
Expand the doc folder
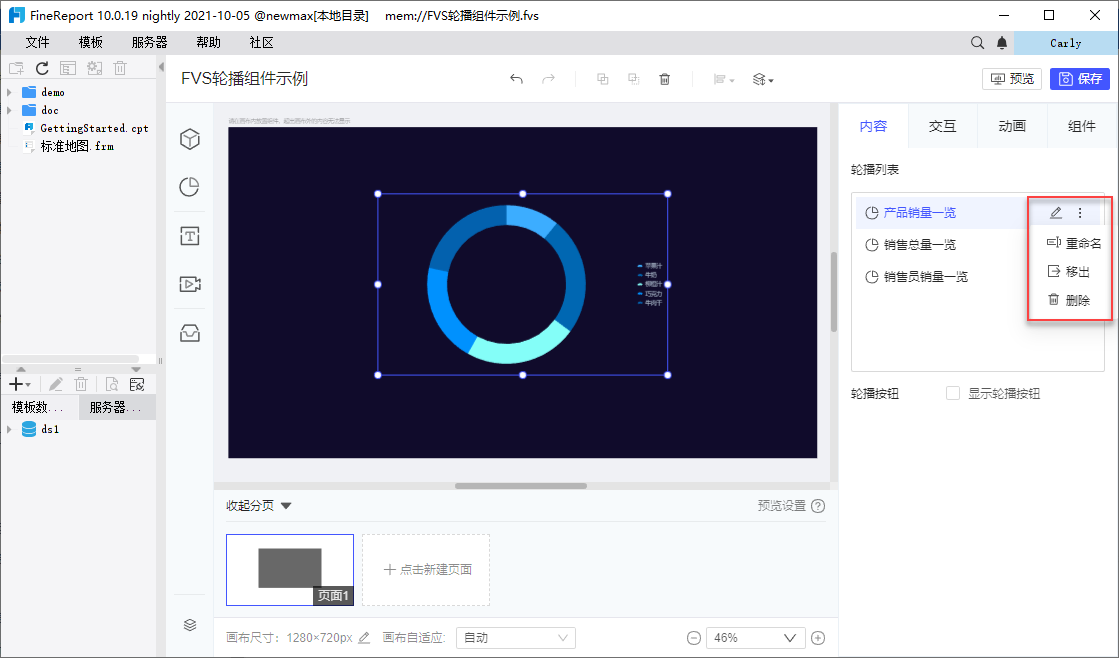click(9, 110)
